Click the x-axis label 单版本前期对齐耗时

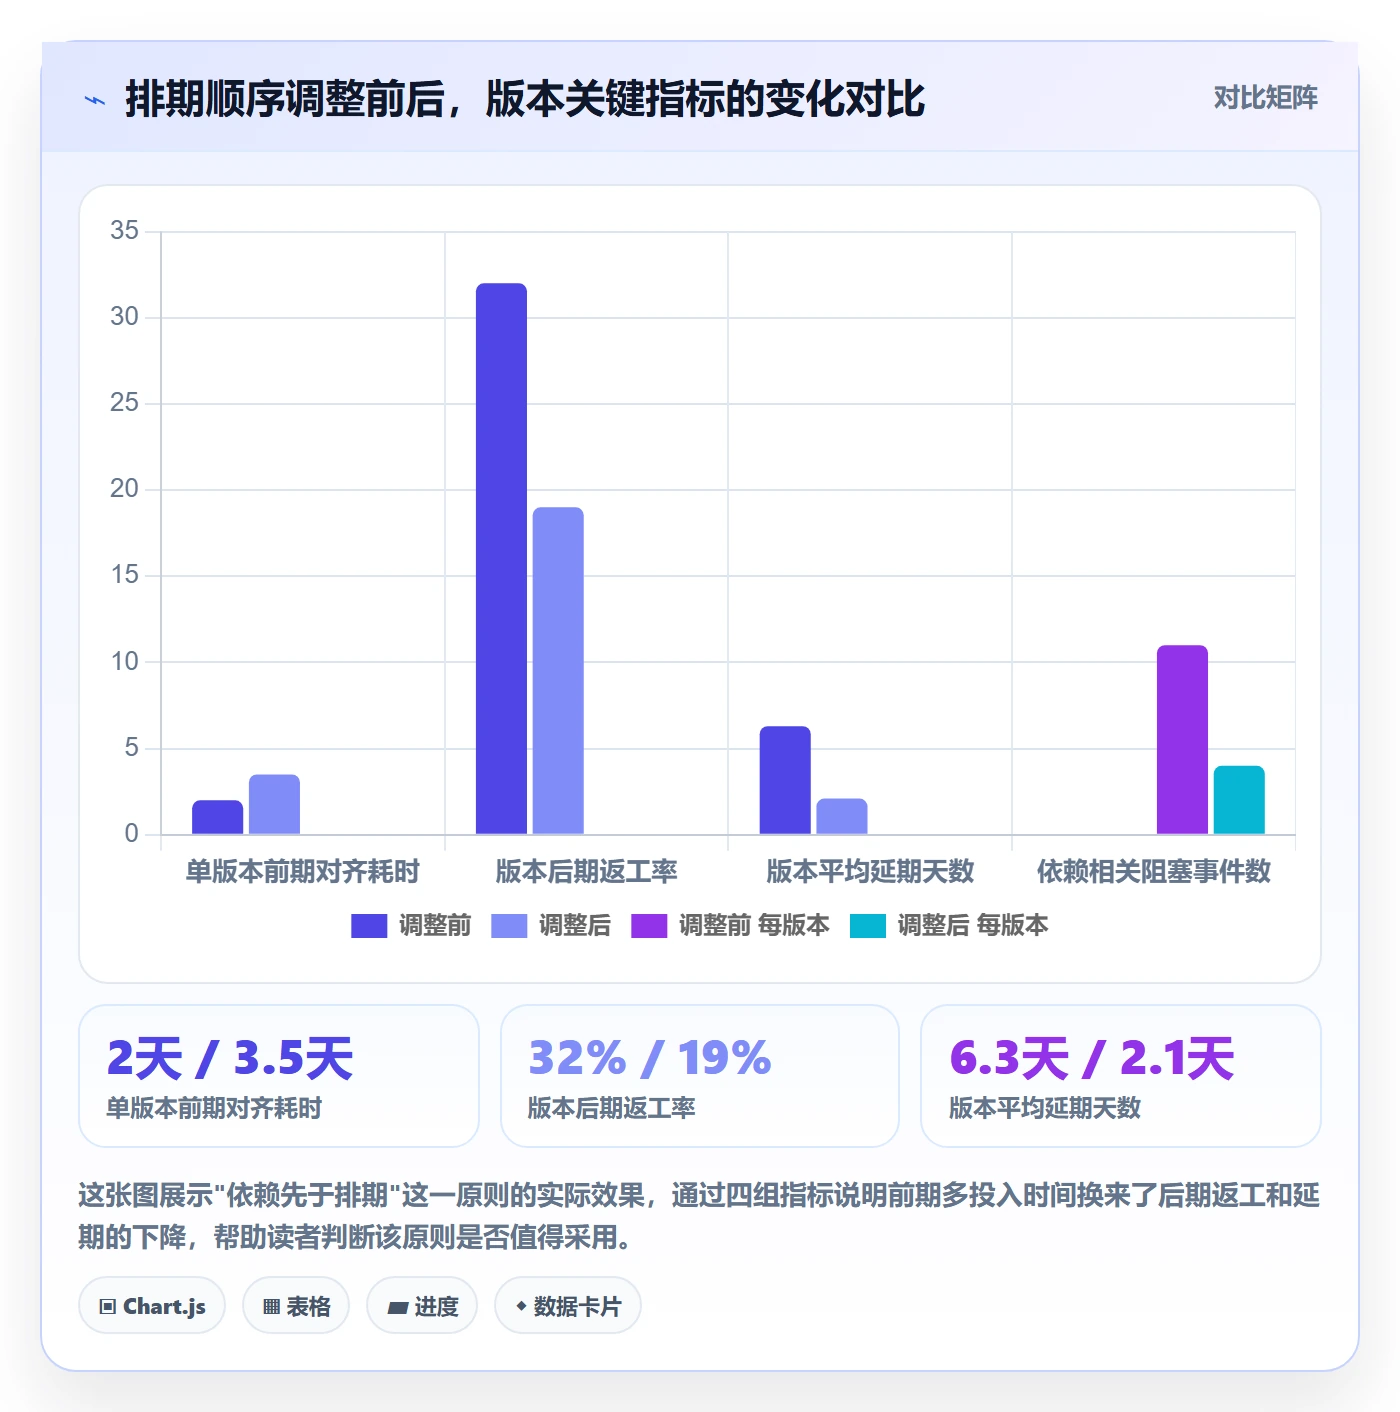tap(303, 872)
